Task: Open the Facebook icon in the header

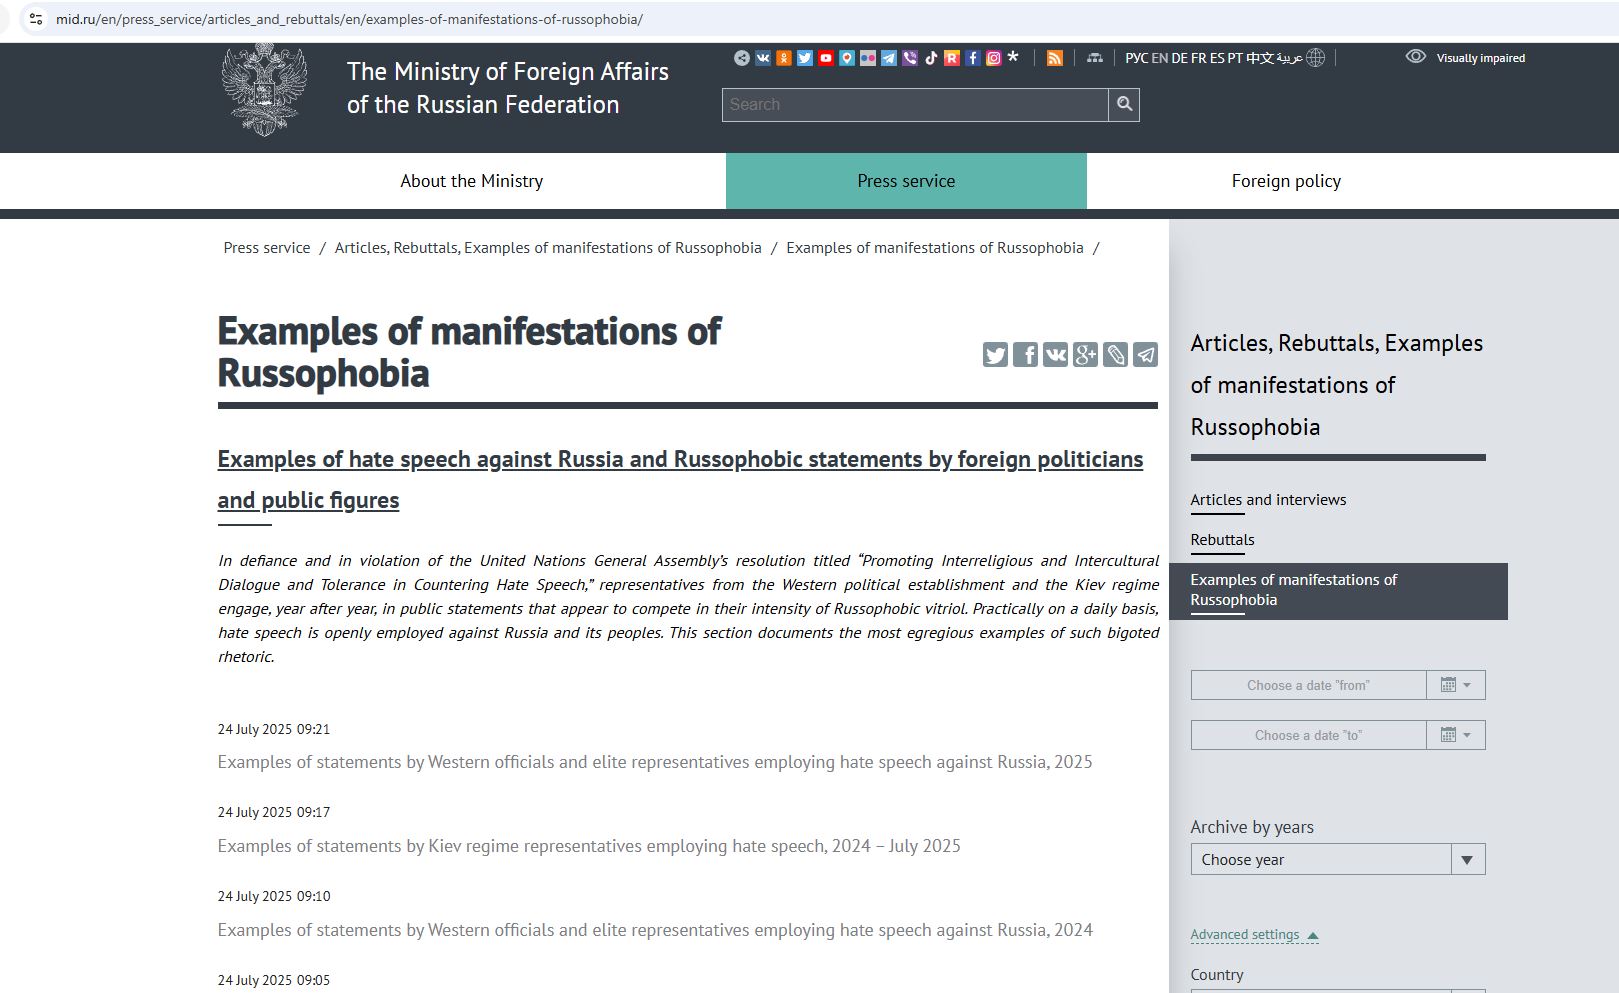Action: pyautogui.click(x=973, y=58)
